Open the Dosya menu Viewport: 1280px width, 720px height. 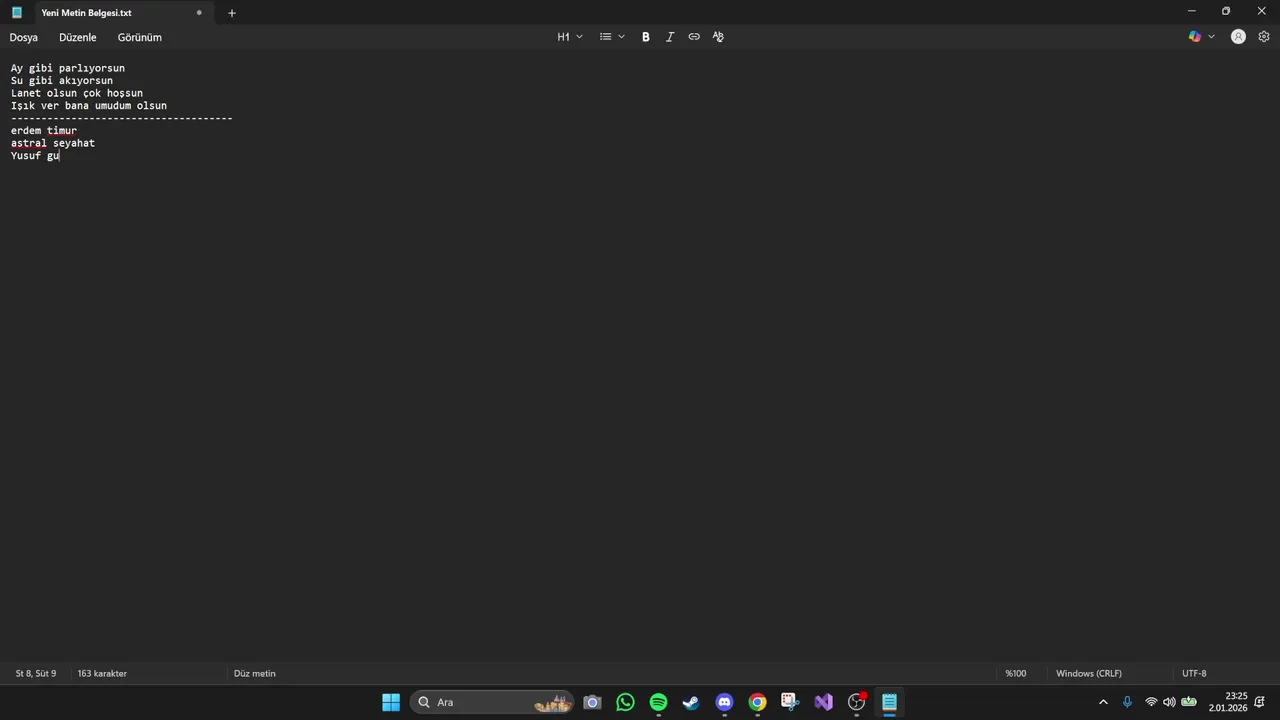(24, 37)
